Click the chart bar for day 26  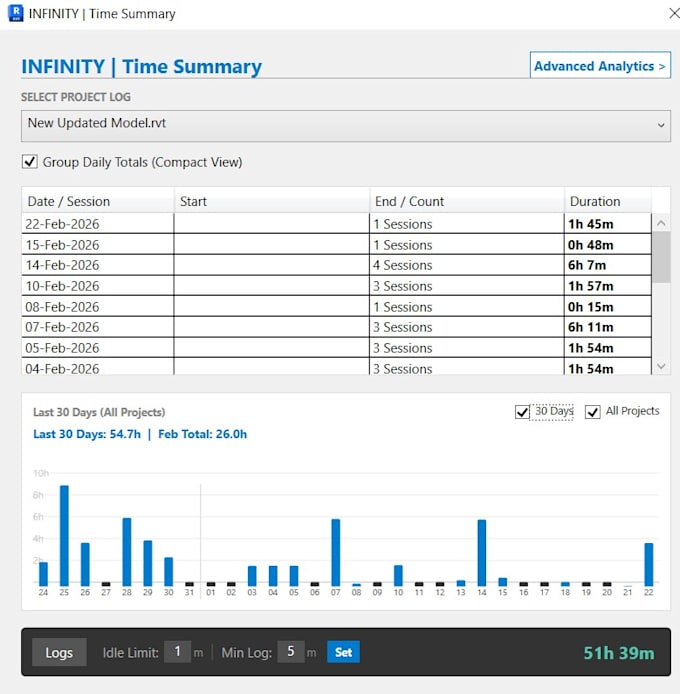[85, 564]
